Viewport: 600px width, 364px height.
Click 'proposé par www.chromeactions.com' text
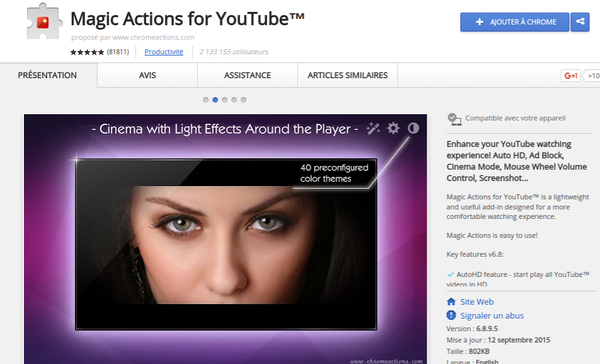[x=132, y=38]
